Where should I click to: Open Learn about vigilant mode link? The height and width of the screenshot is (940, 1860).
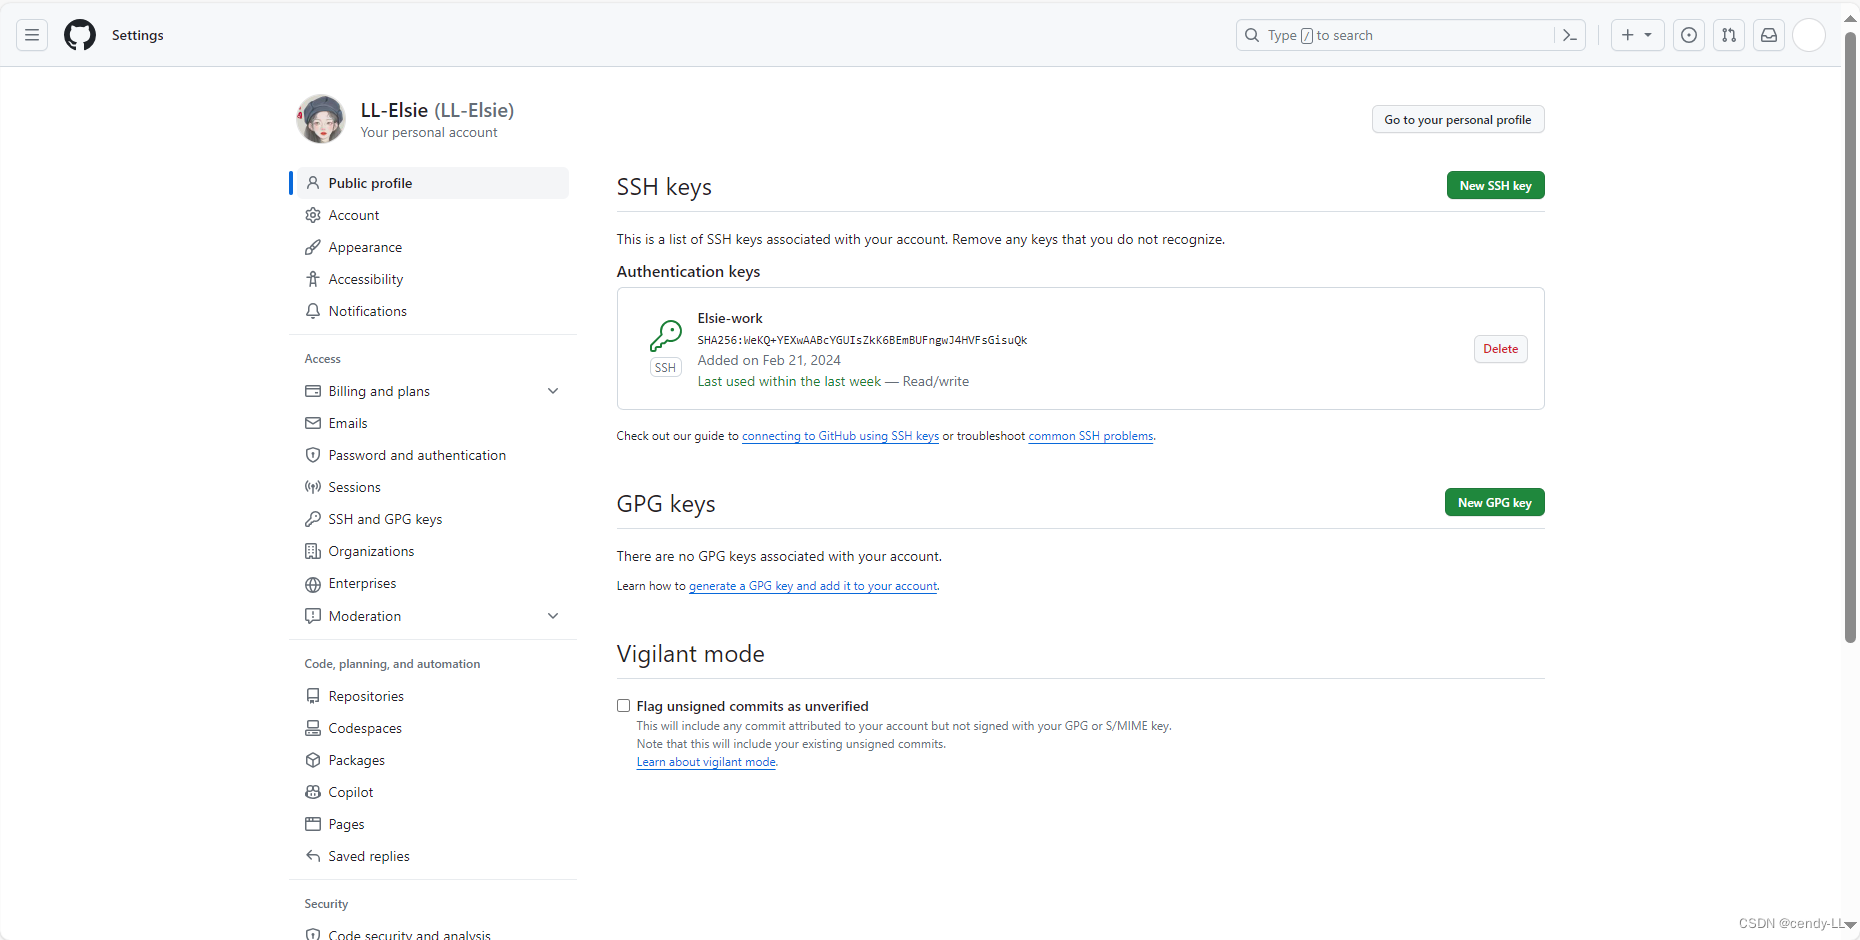coord(706,762)
